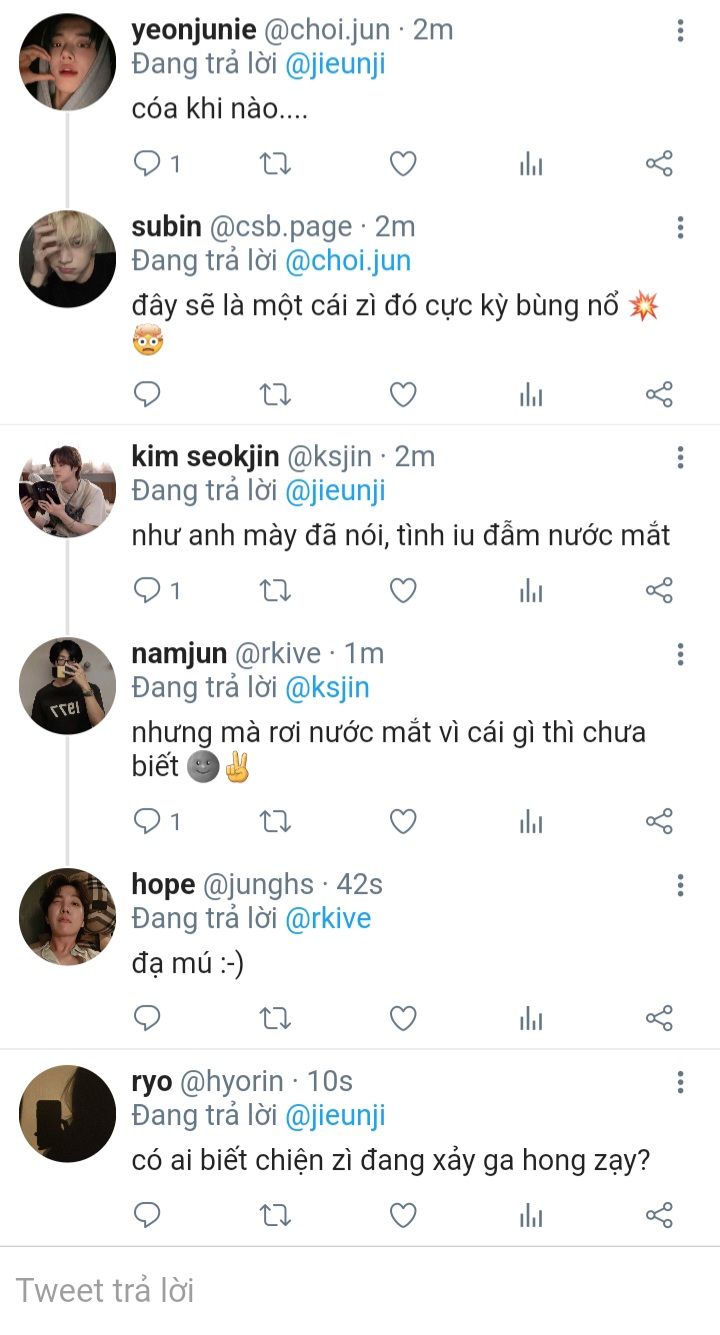The width and height of the screenshot is (720, 1335).
Task: Like kim seokjin's tweet
Action: tap(402, 591)
